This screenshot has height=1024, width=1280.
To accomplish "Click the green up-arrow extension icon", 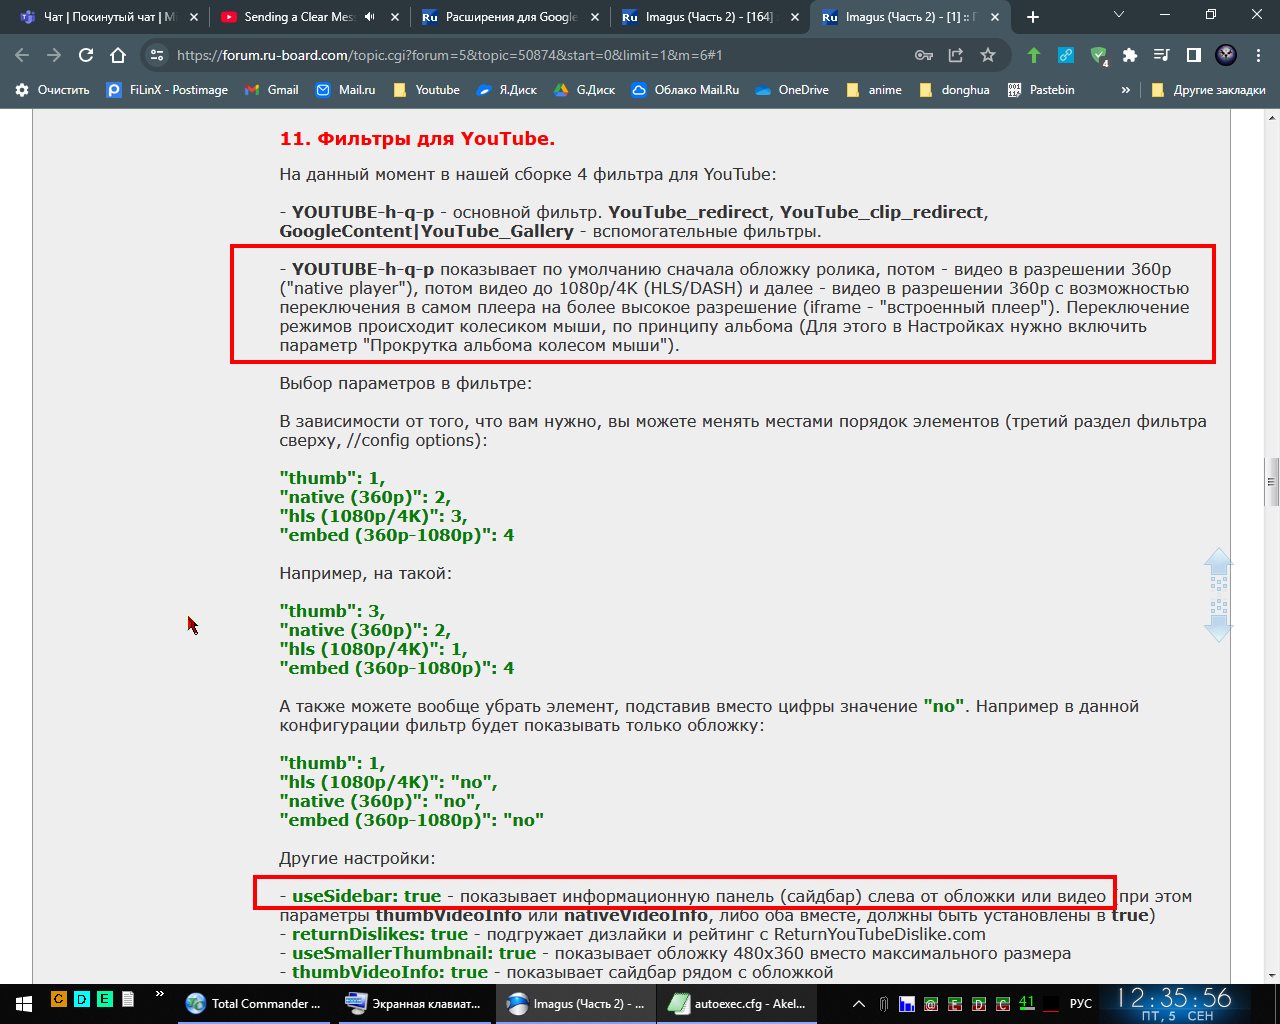I will (x=1034, y=55).
